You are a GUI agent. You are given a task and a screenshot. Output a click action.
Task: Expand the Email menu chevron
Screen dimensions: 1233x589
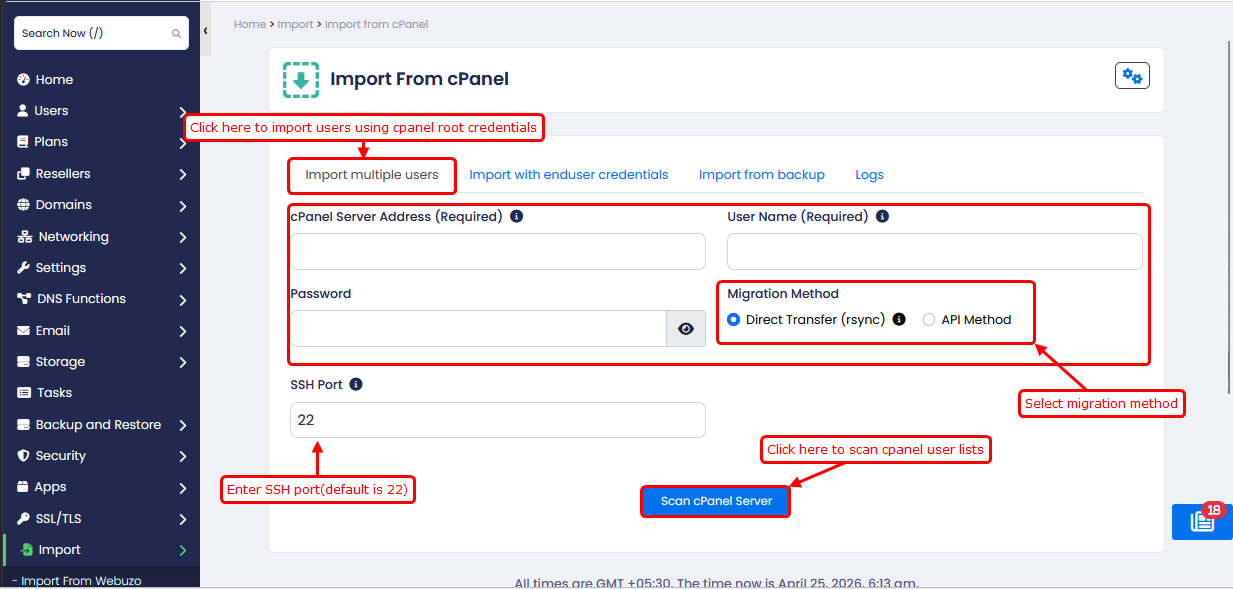(183, 332)
